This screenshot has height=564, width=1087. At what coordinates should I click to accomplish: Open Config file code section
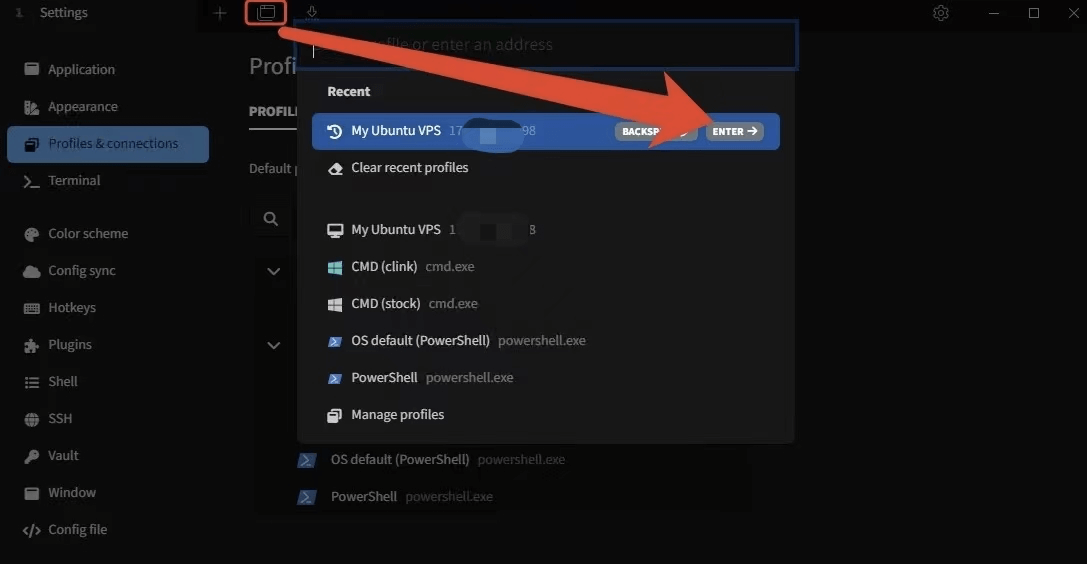point(107,529)
